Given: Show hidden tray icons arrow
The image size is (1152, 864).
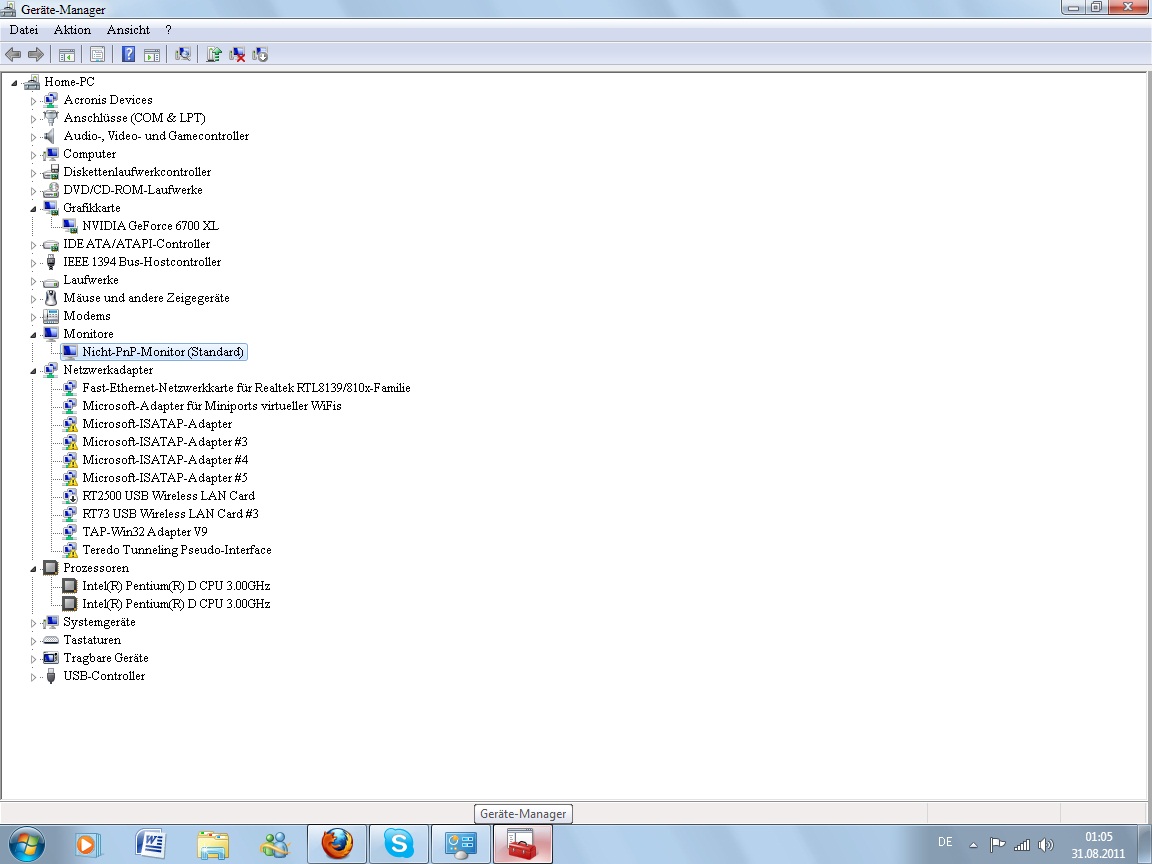Looking at the screenshot, I should 973,846.
